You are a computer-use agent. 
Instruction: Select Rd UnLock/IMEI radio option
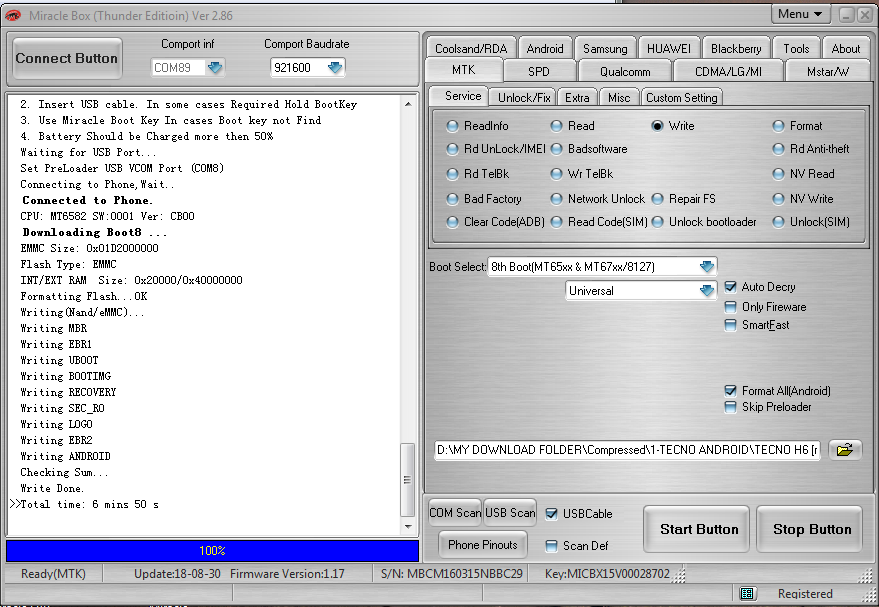(452, 149)
